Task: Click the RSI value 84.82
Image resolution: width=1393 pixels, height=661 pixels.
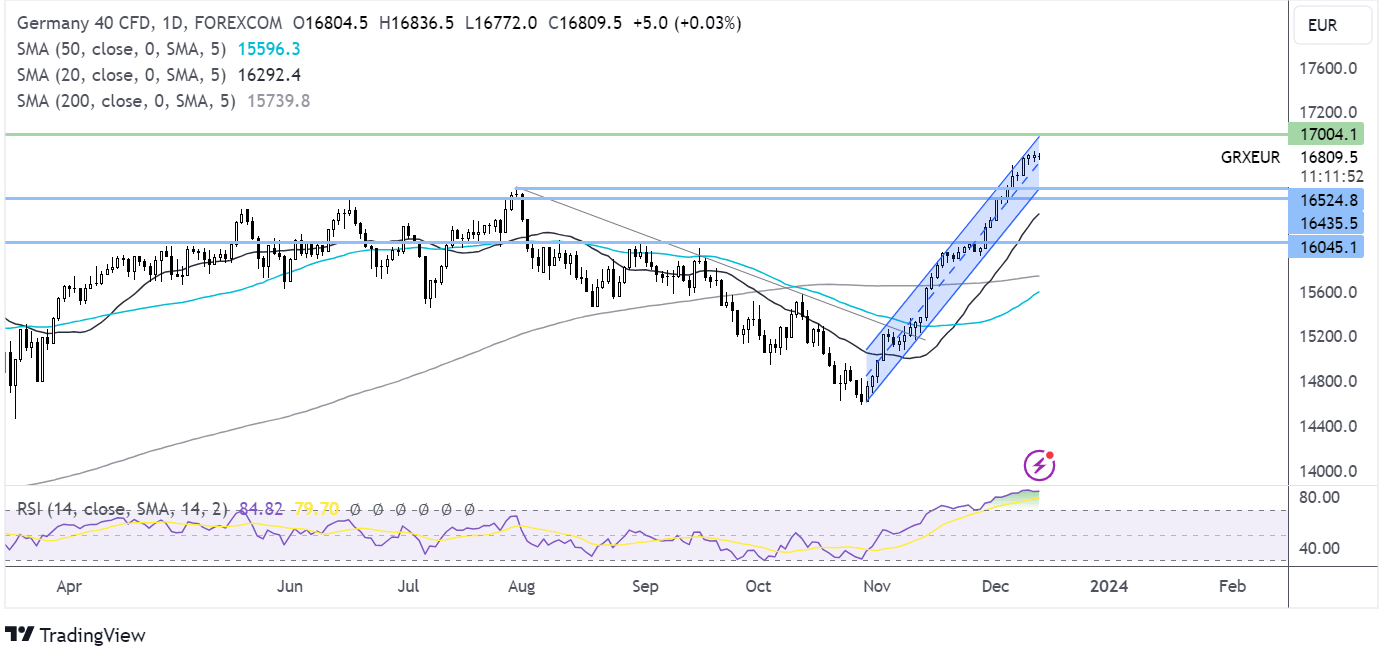Action: click(259, 509)
